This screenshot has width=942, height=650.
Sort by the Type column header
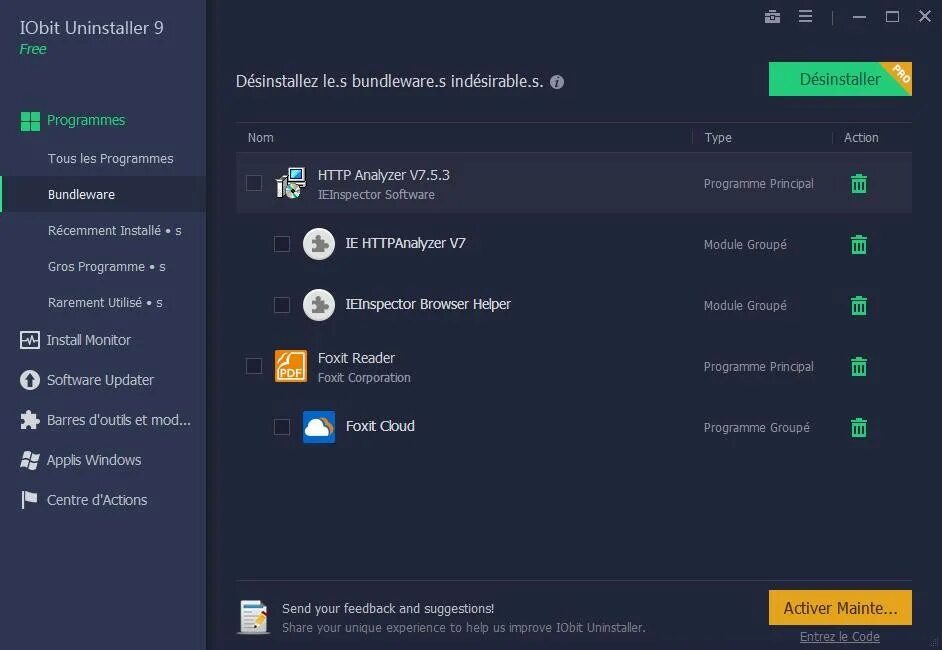[718, 138]
